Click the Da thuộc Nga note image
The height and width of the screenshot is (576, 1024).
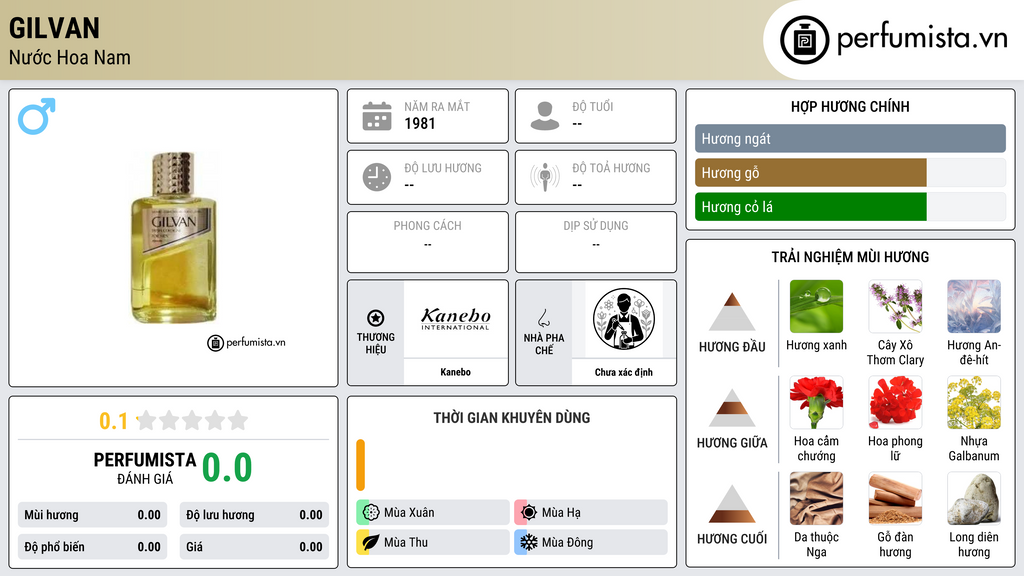pos(816,498)
